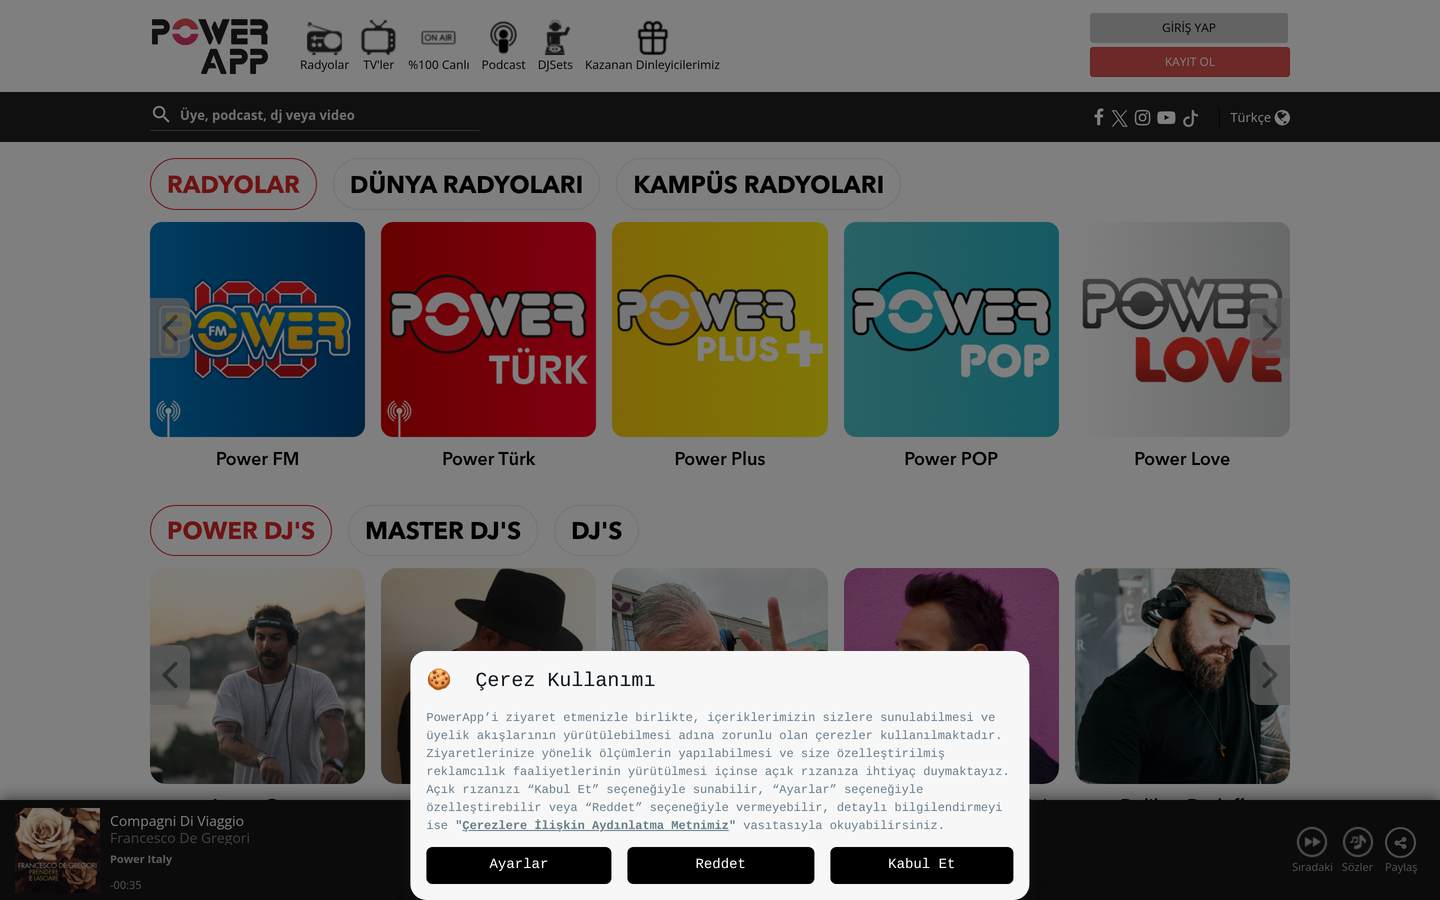
Task: Open DJSets icon in header
Action: tap(556, 38)
